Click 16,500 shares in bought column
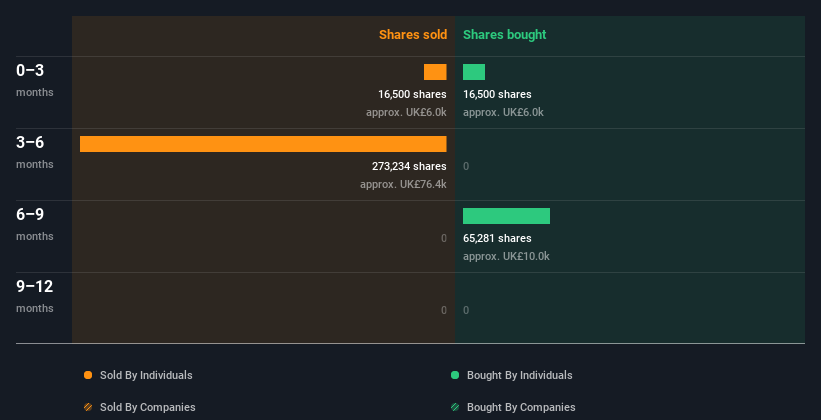Image resolution: width=821 pixels, height=420 pixels. [497, 94]
